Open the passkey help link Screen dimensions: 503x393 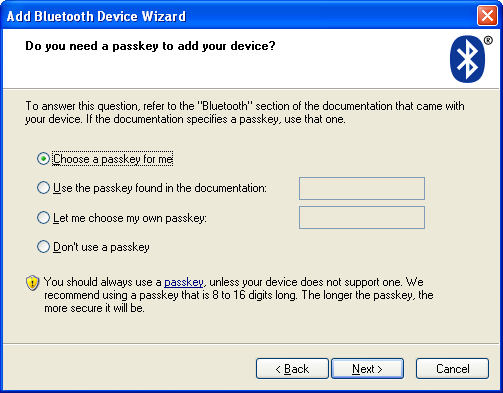tap(184, 282)
